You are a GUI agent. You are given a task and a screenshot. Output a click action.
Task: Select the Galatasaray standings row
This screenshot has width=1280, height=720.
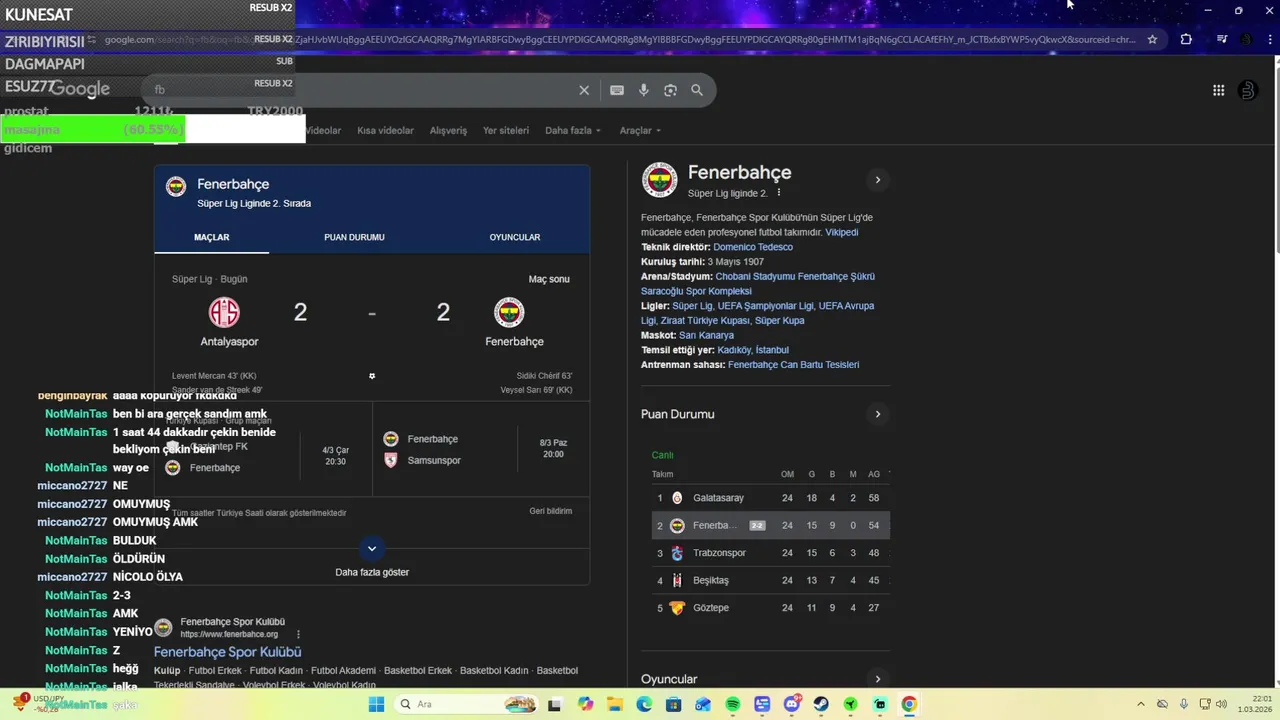pyautogui.click(x=770, y=498)
